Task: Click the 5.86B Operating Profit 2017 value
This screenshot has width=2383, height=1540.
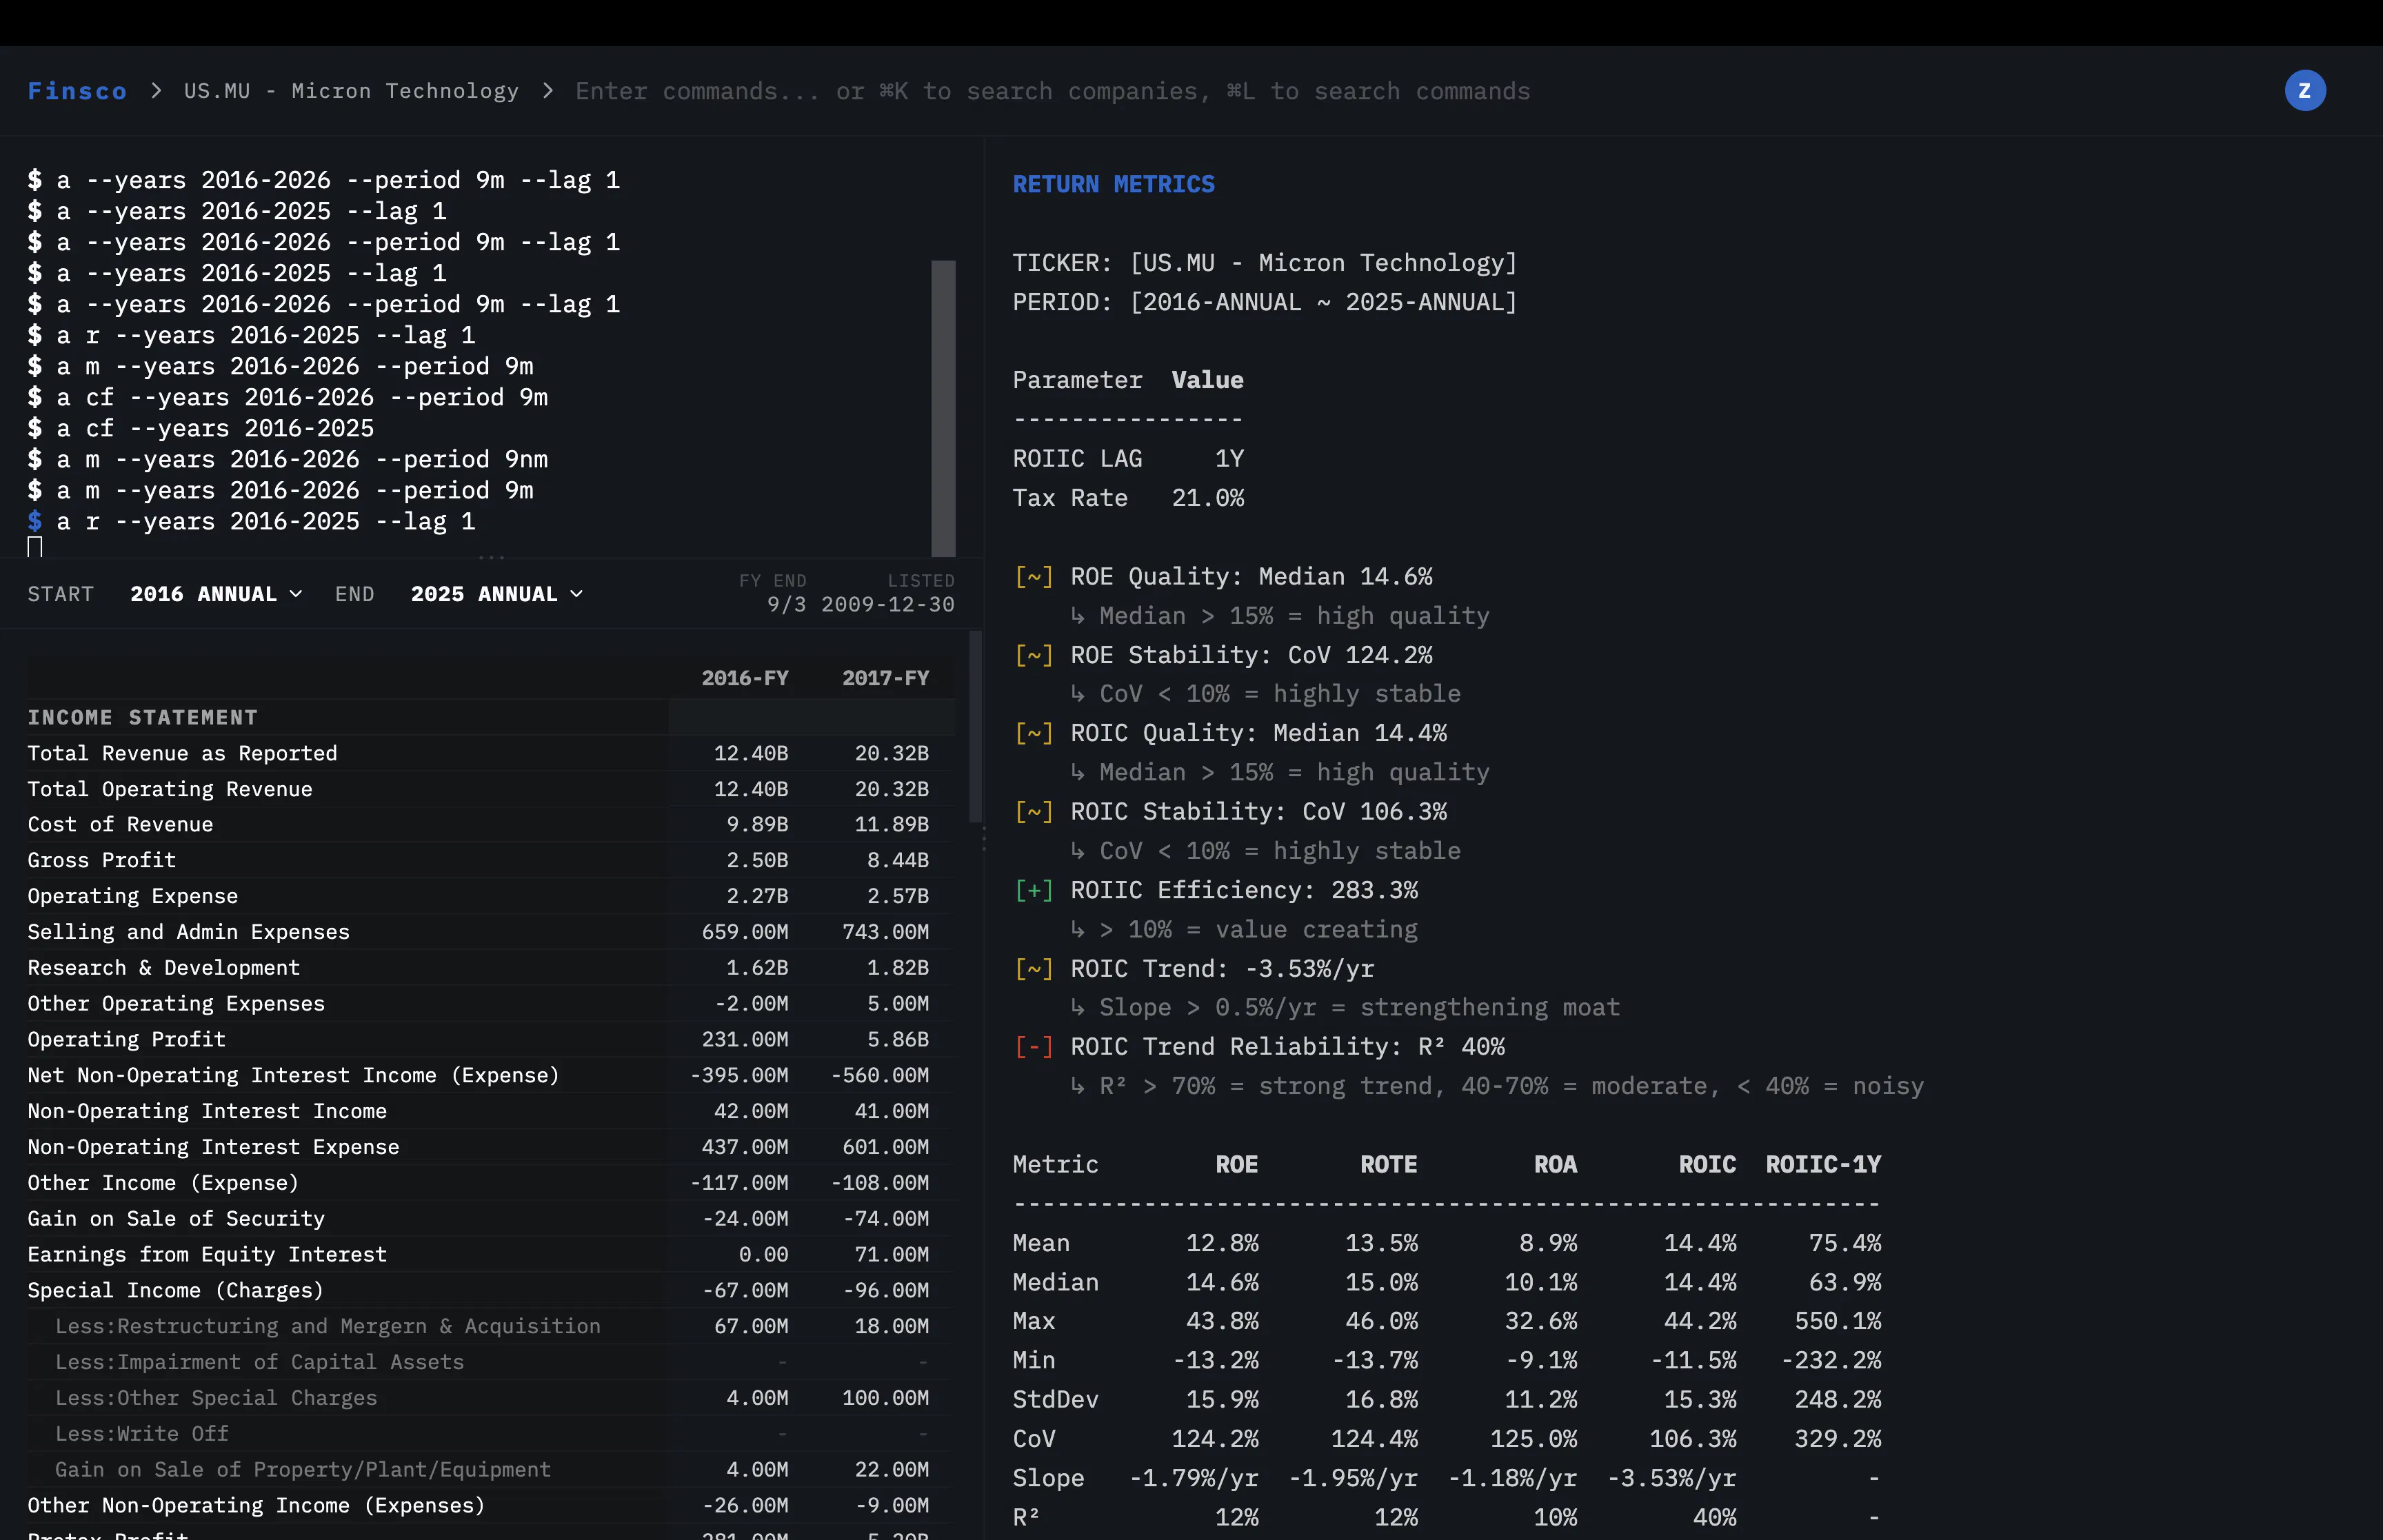Action: 898,1039
